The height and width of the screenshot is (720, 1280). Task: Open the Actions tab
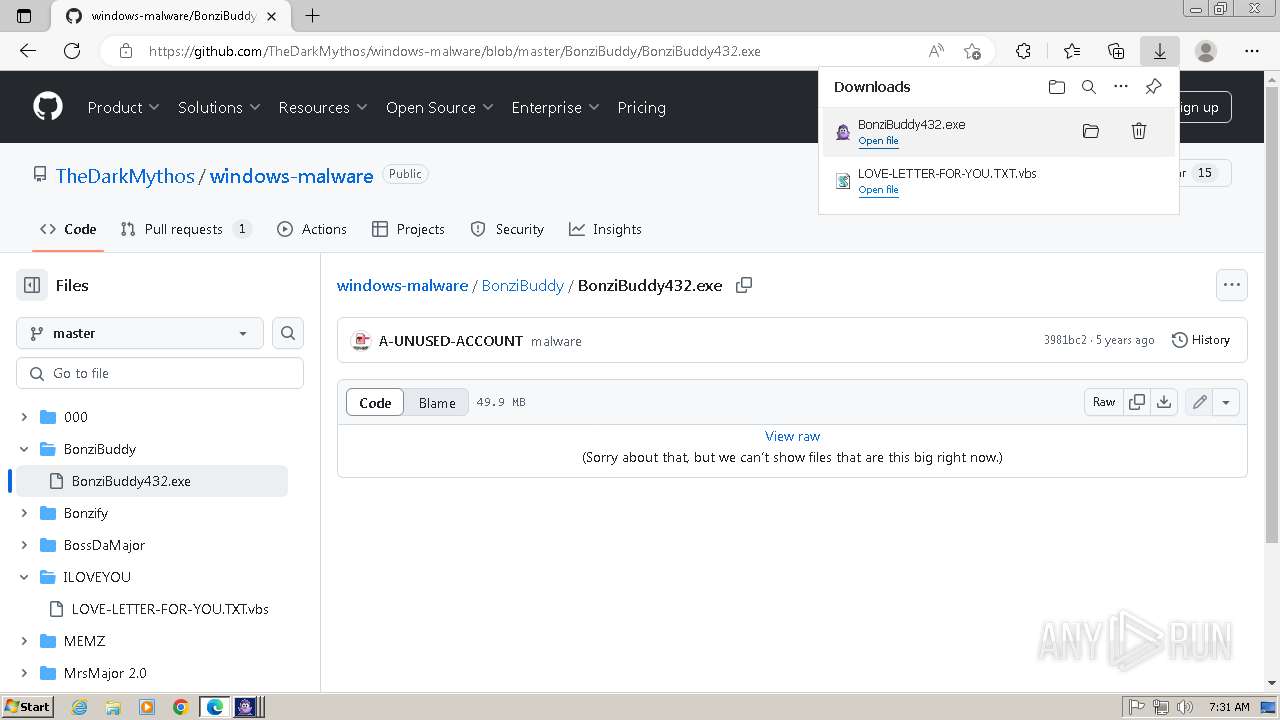point(312,229)
